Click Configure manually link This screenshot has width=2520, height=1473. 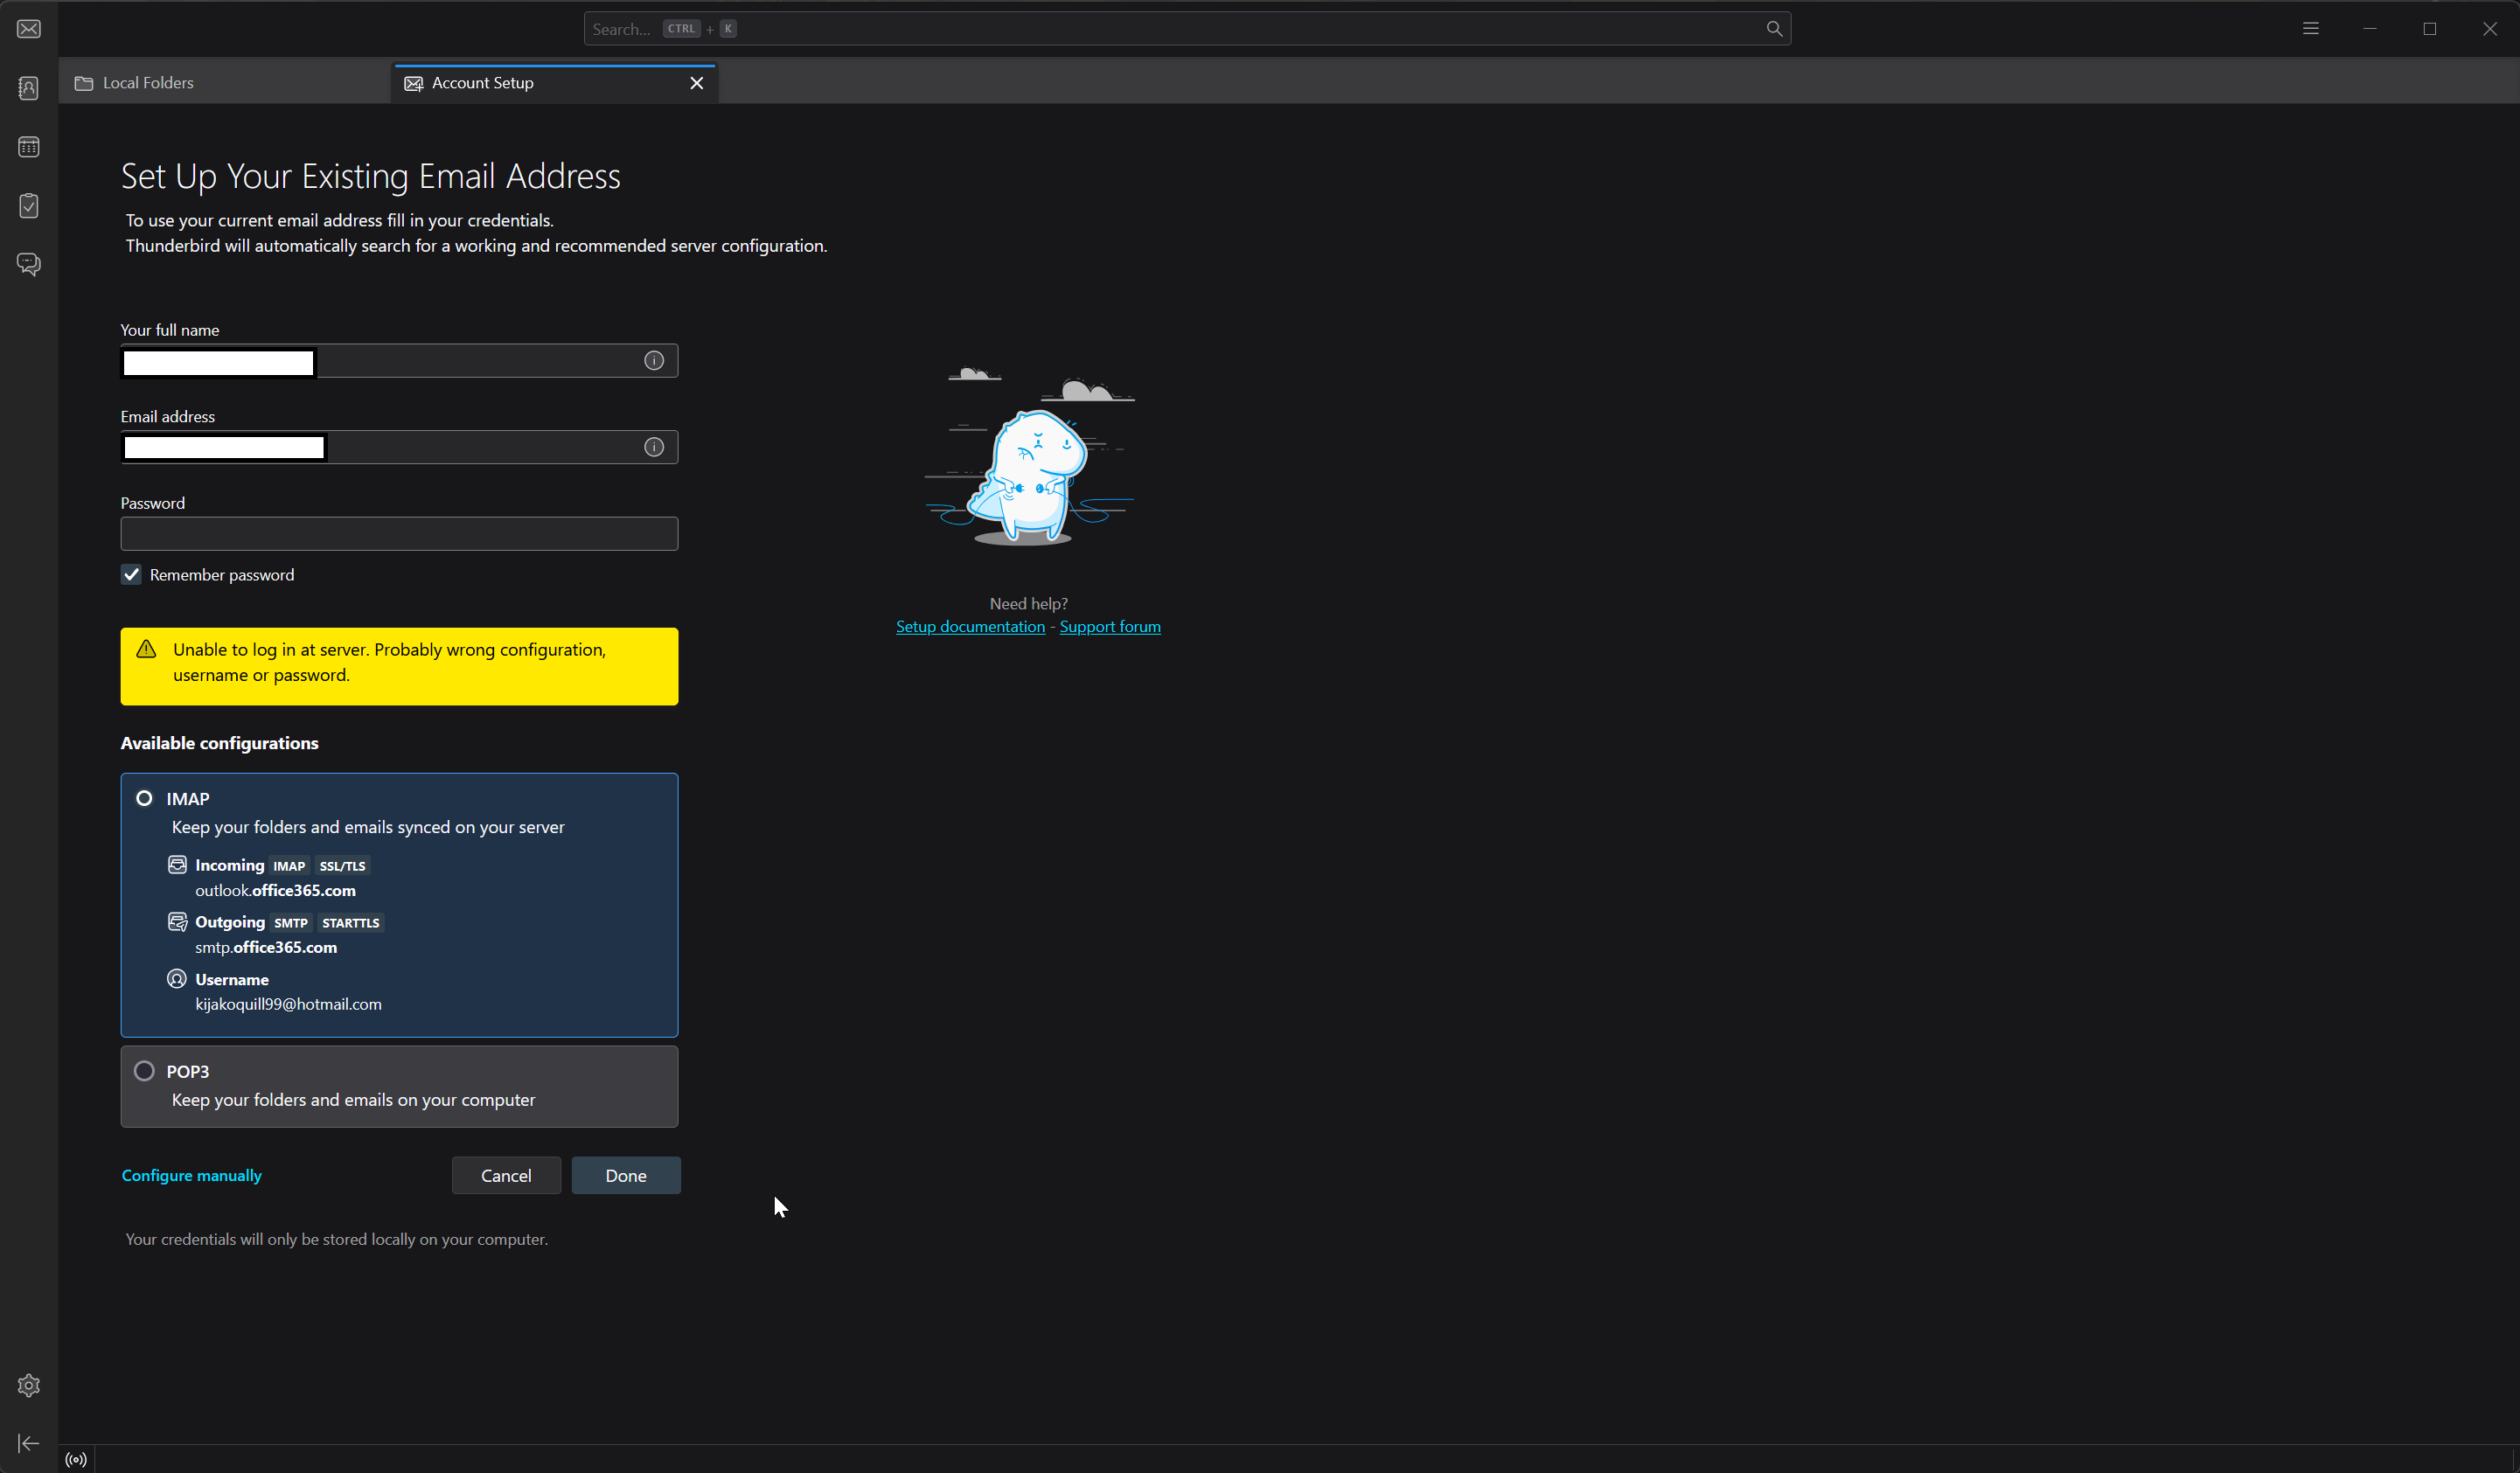(x=191, y=1175)
